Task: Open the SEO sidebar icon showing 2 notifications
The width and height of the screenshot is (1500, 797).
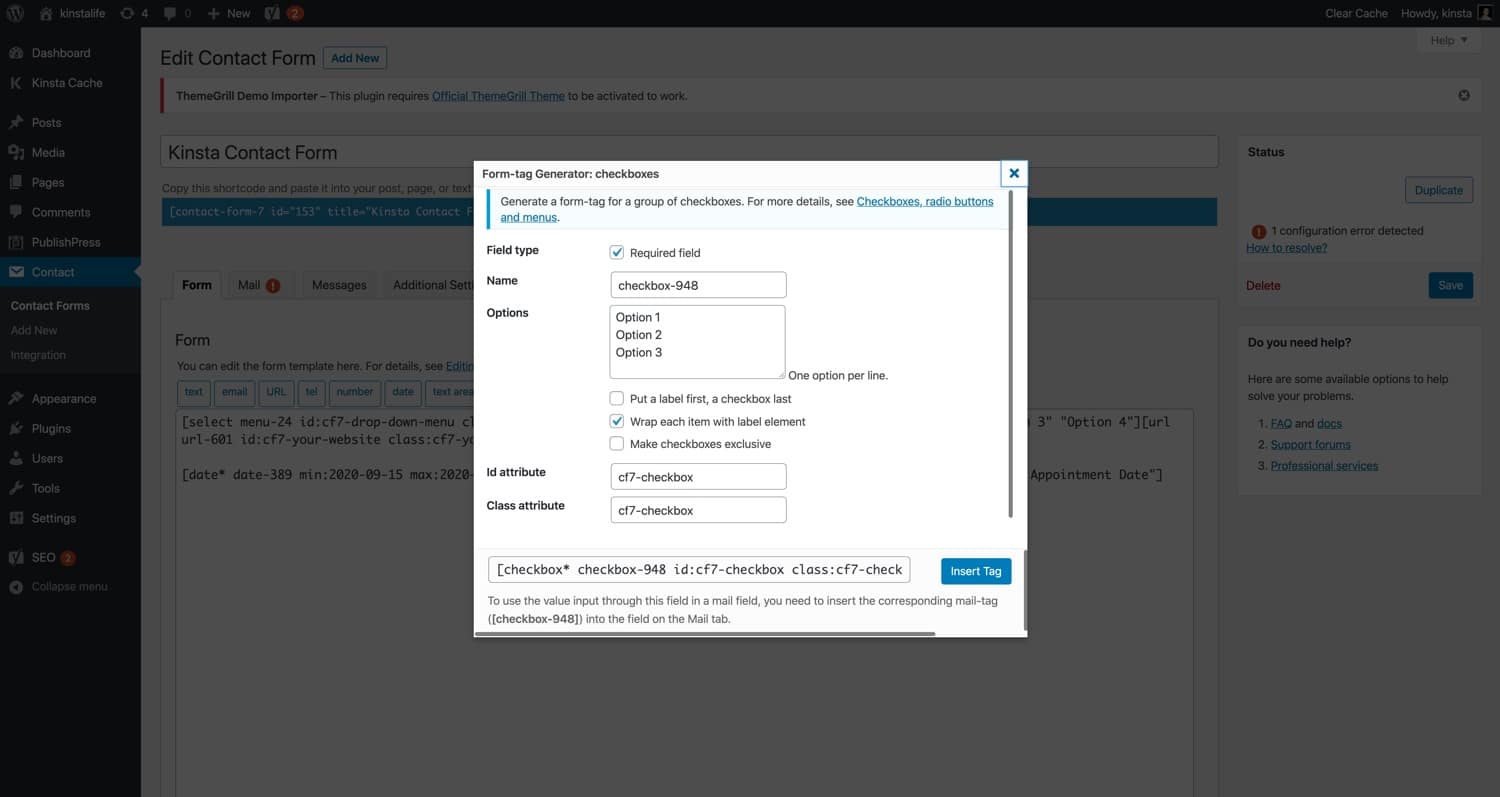Action: coord(18,557)
